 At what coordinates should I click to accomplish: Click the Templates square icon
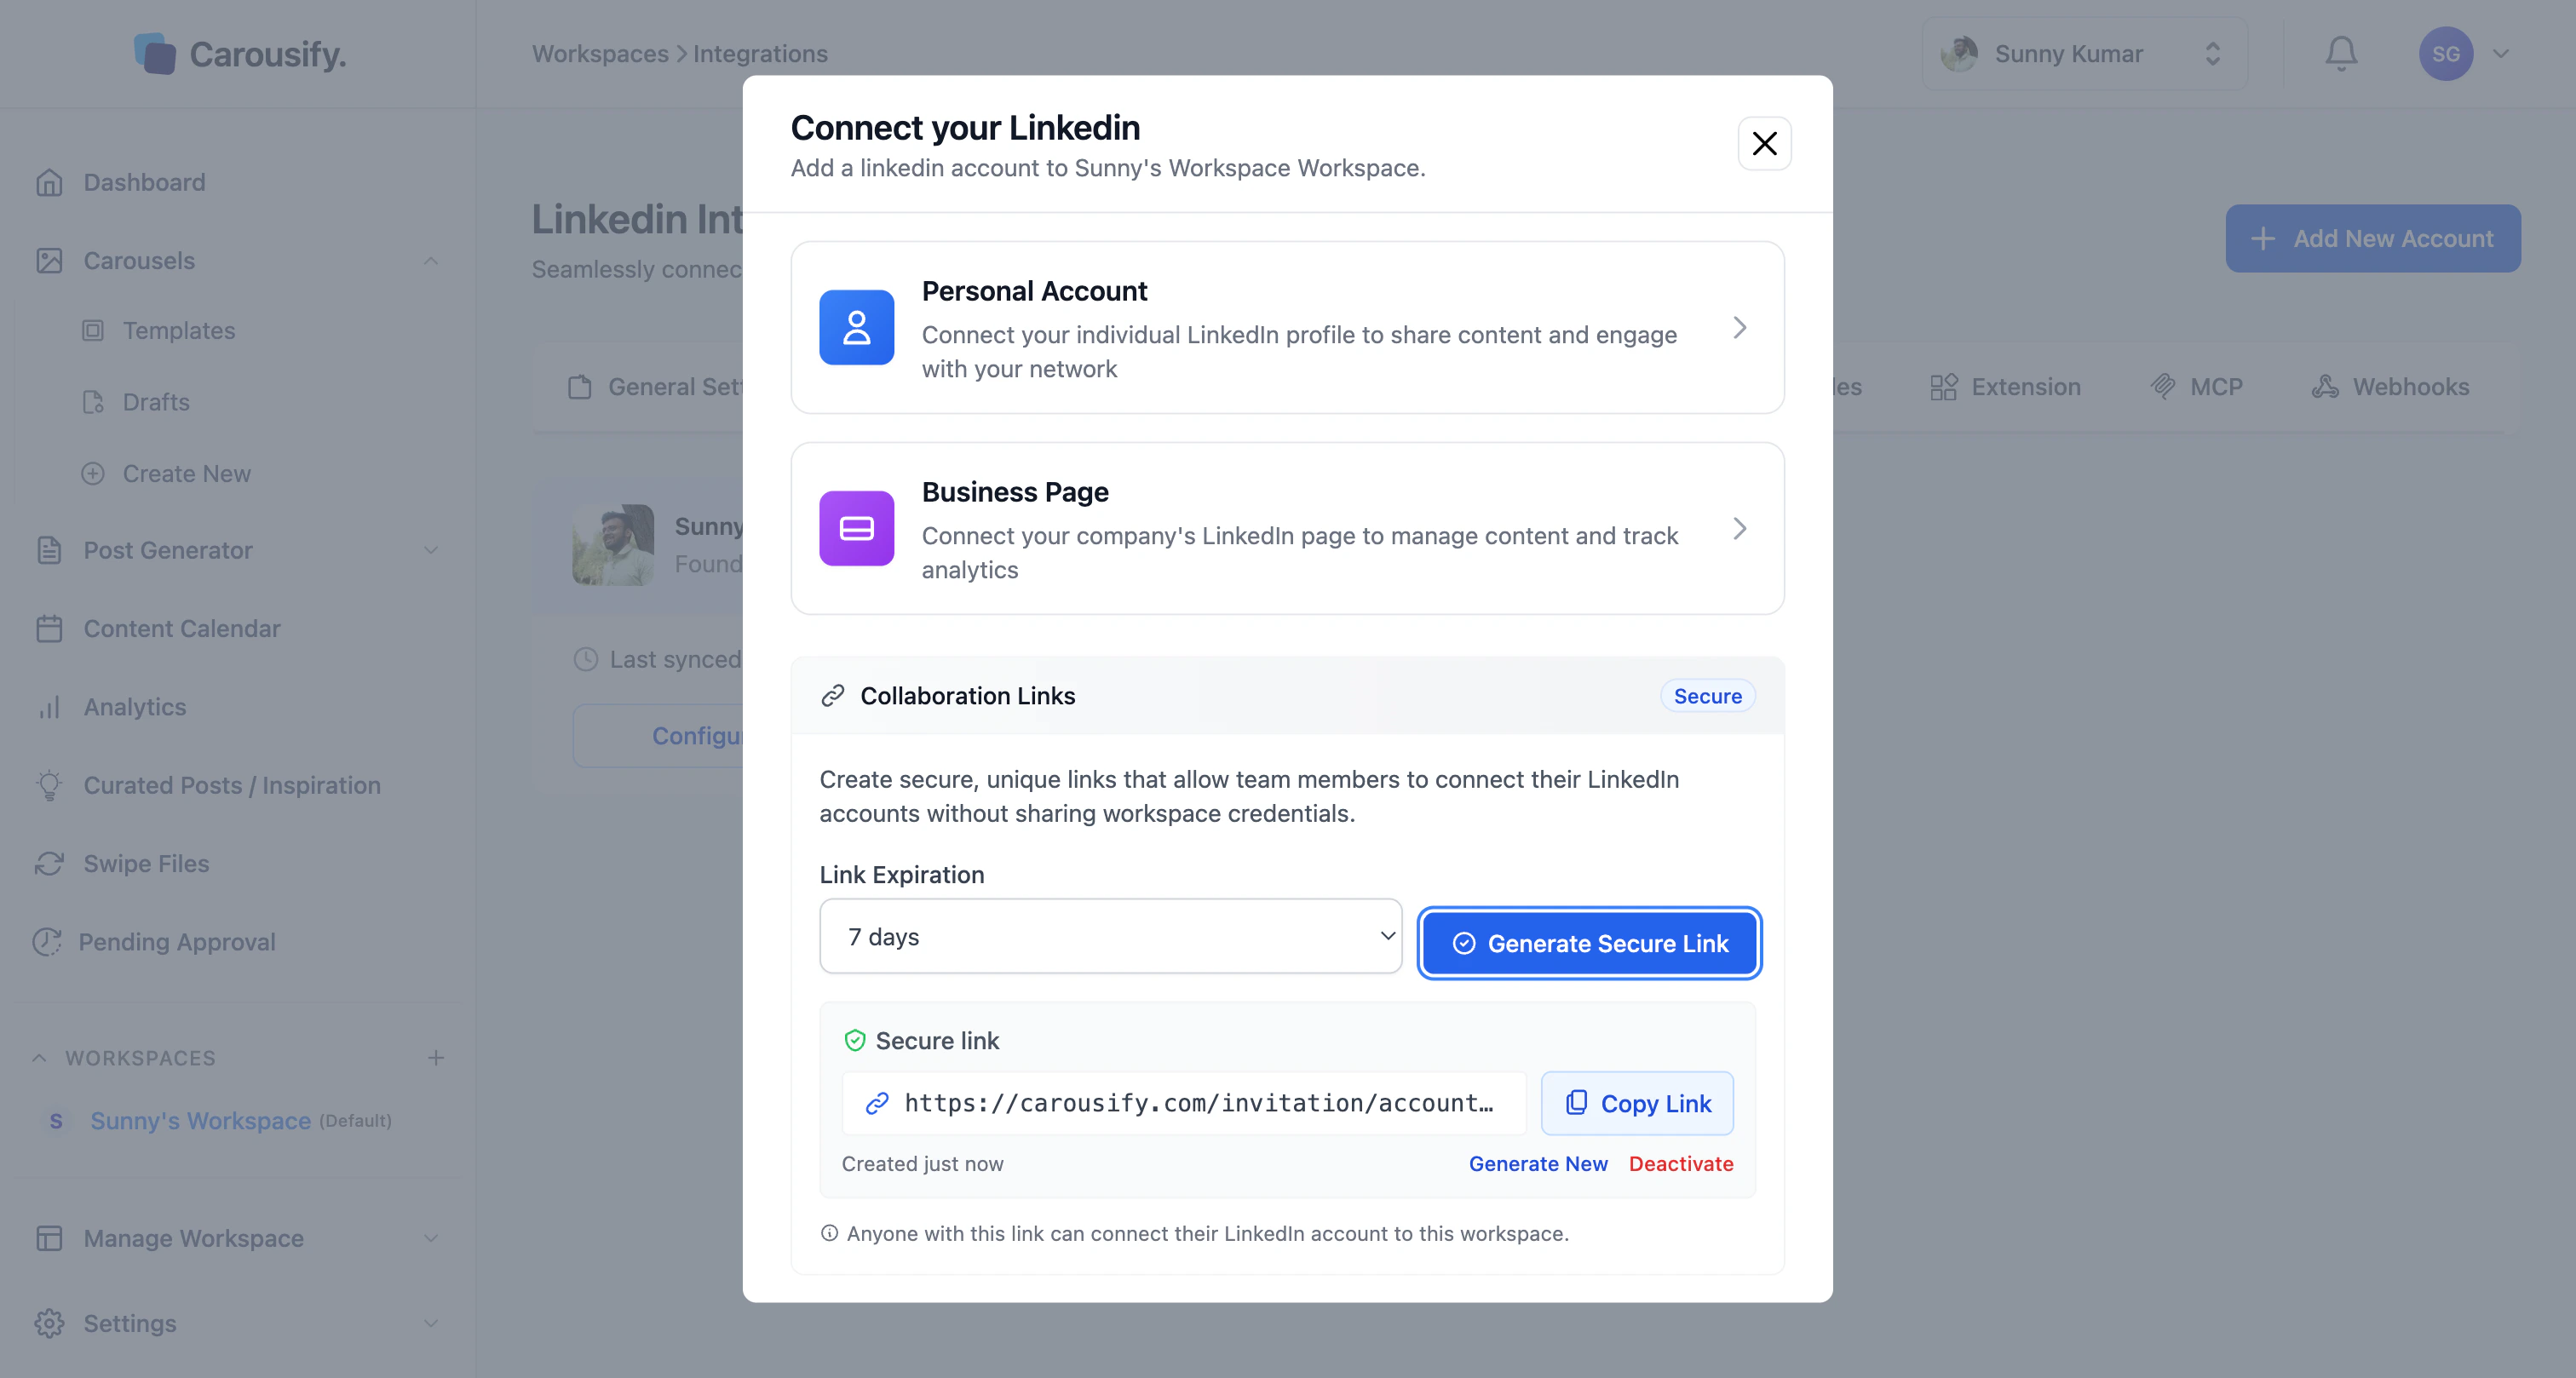coord(93,330)
